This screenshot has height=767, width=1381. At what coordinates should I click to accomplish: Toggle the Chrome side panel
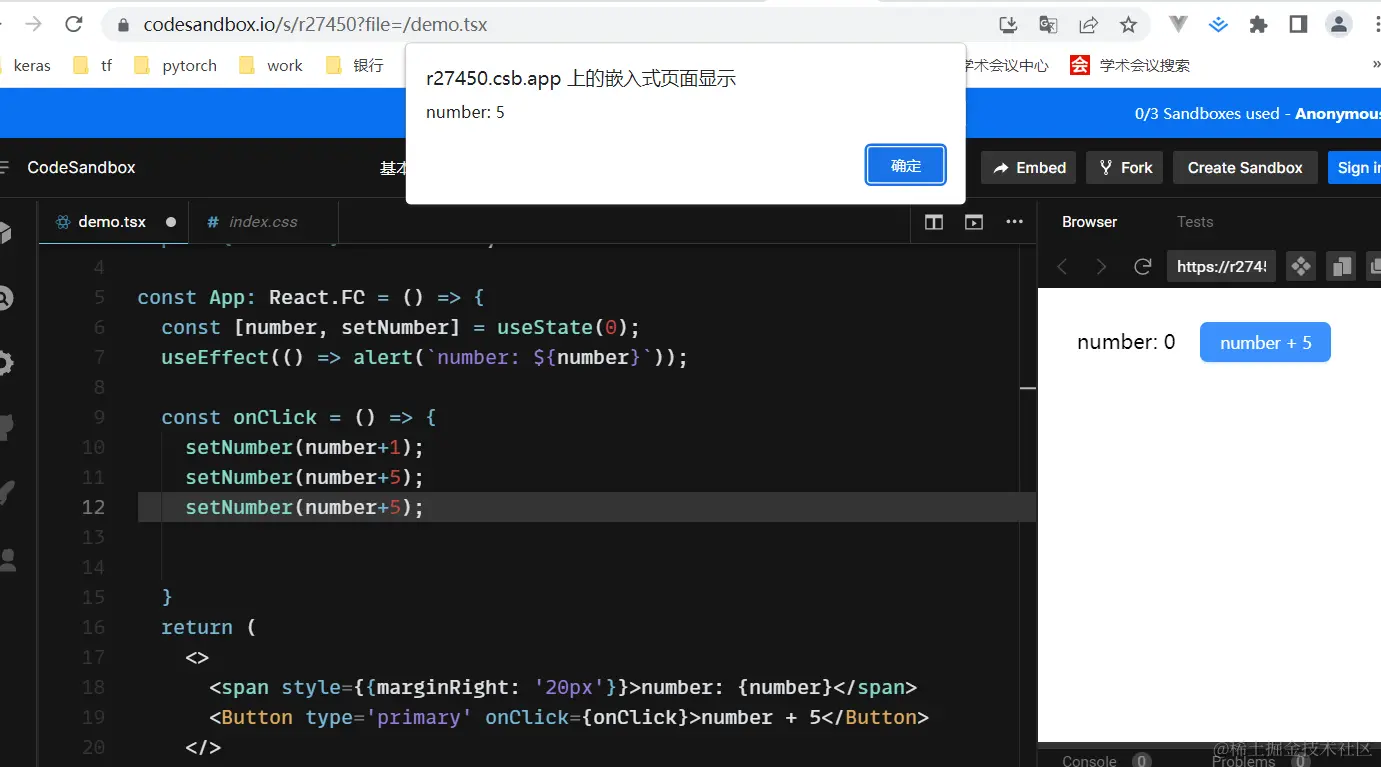click(1298, 24)
